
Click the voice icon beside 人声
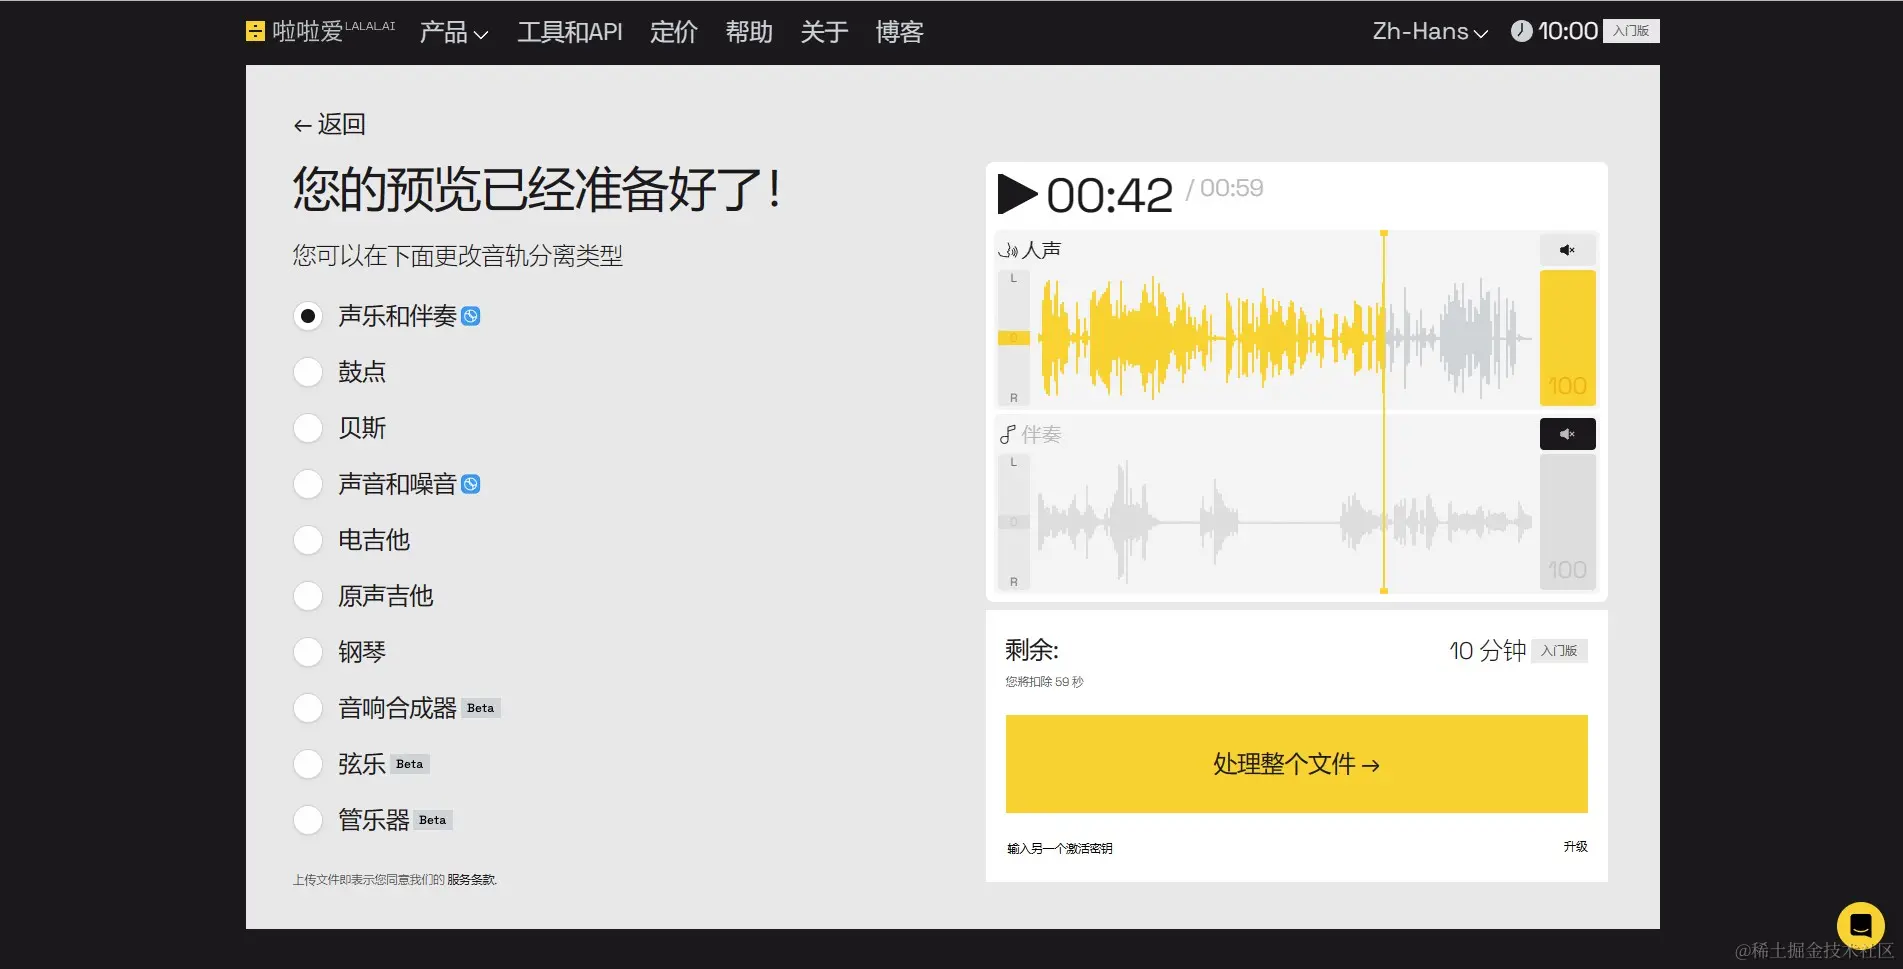pyautogui.click(x=1008, y=250)
